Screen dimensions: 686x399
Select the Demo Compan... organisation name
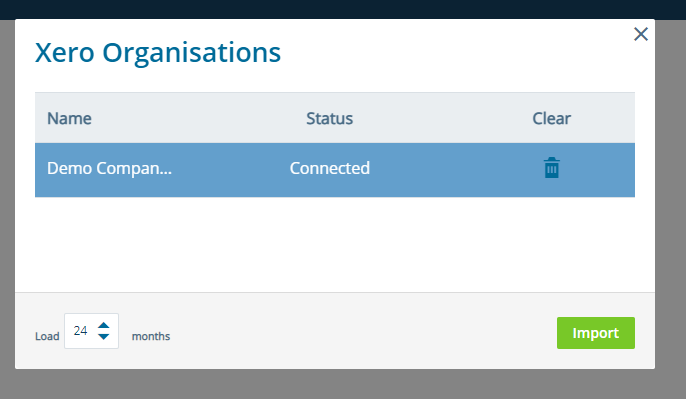(109, 168)
